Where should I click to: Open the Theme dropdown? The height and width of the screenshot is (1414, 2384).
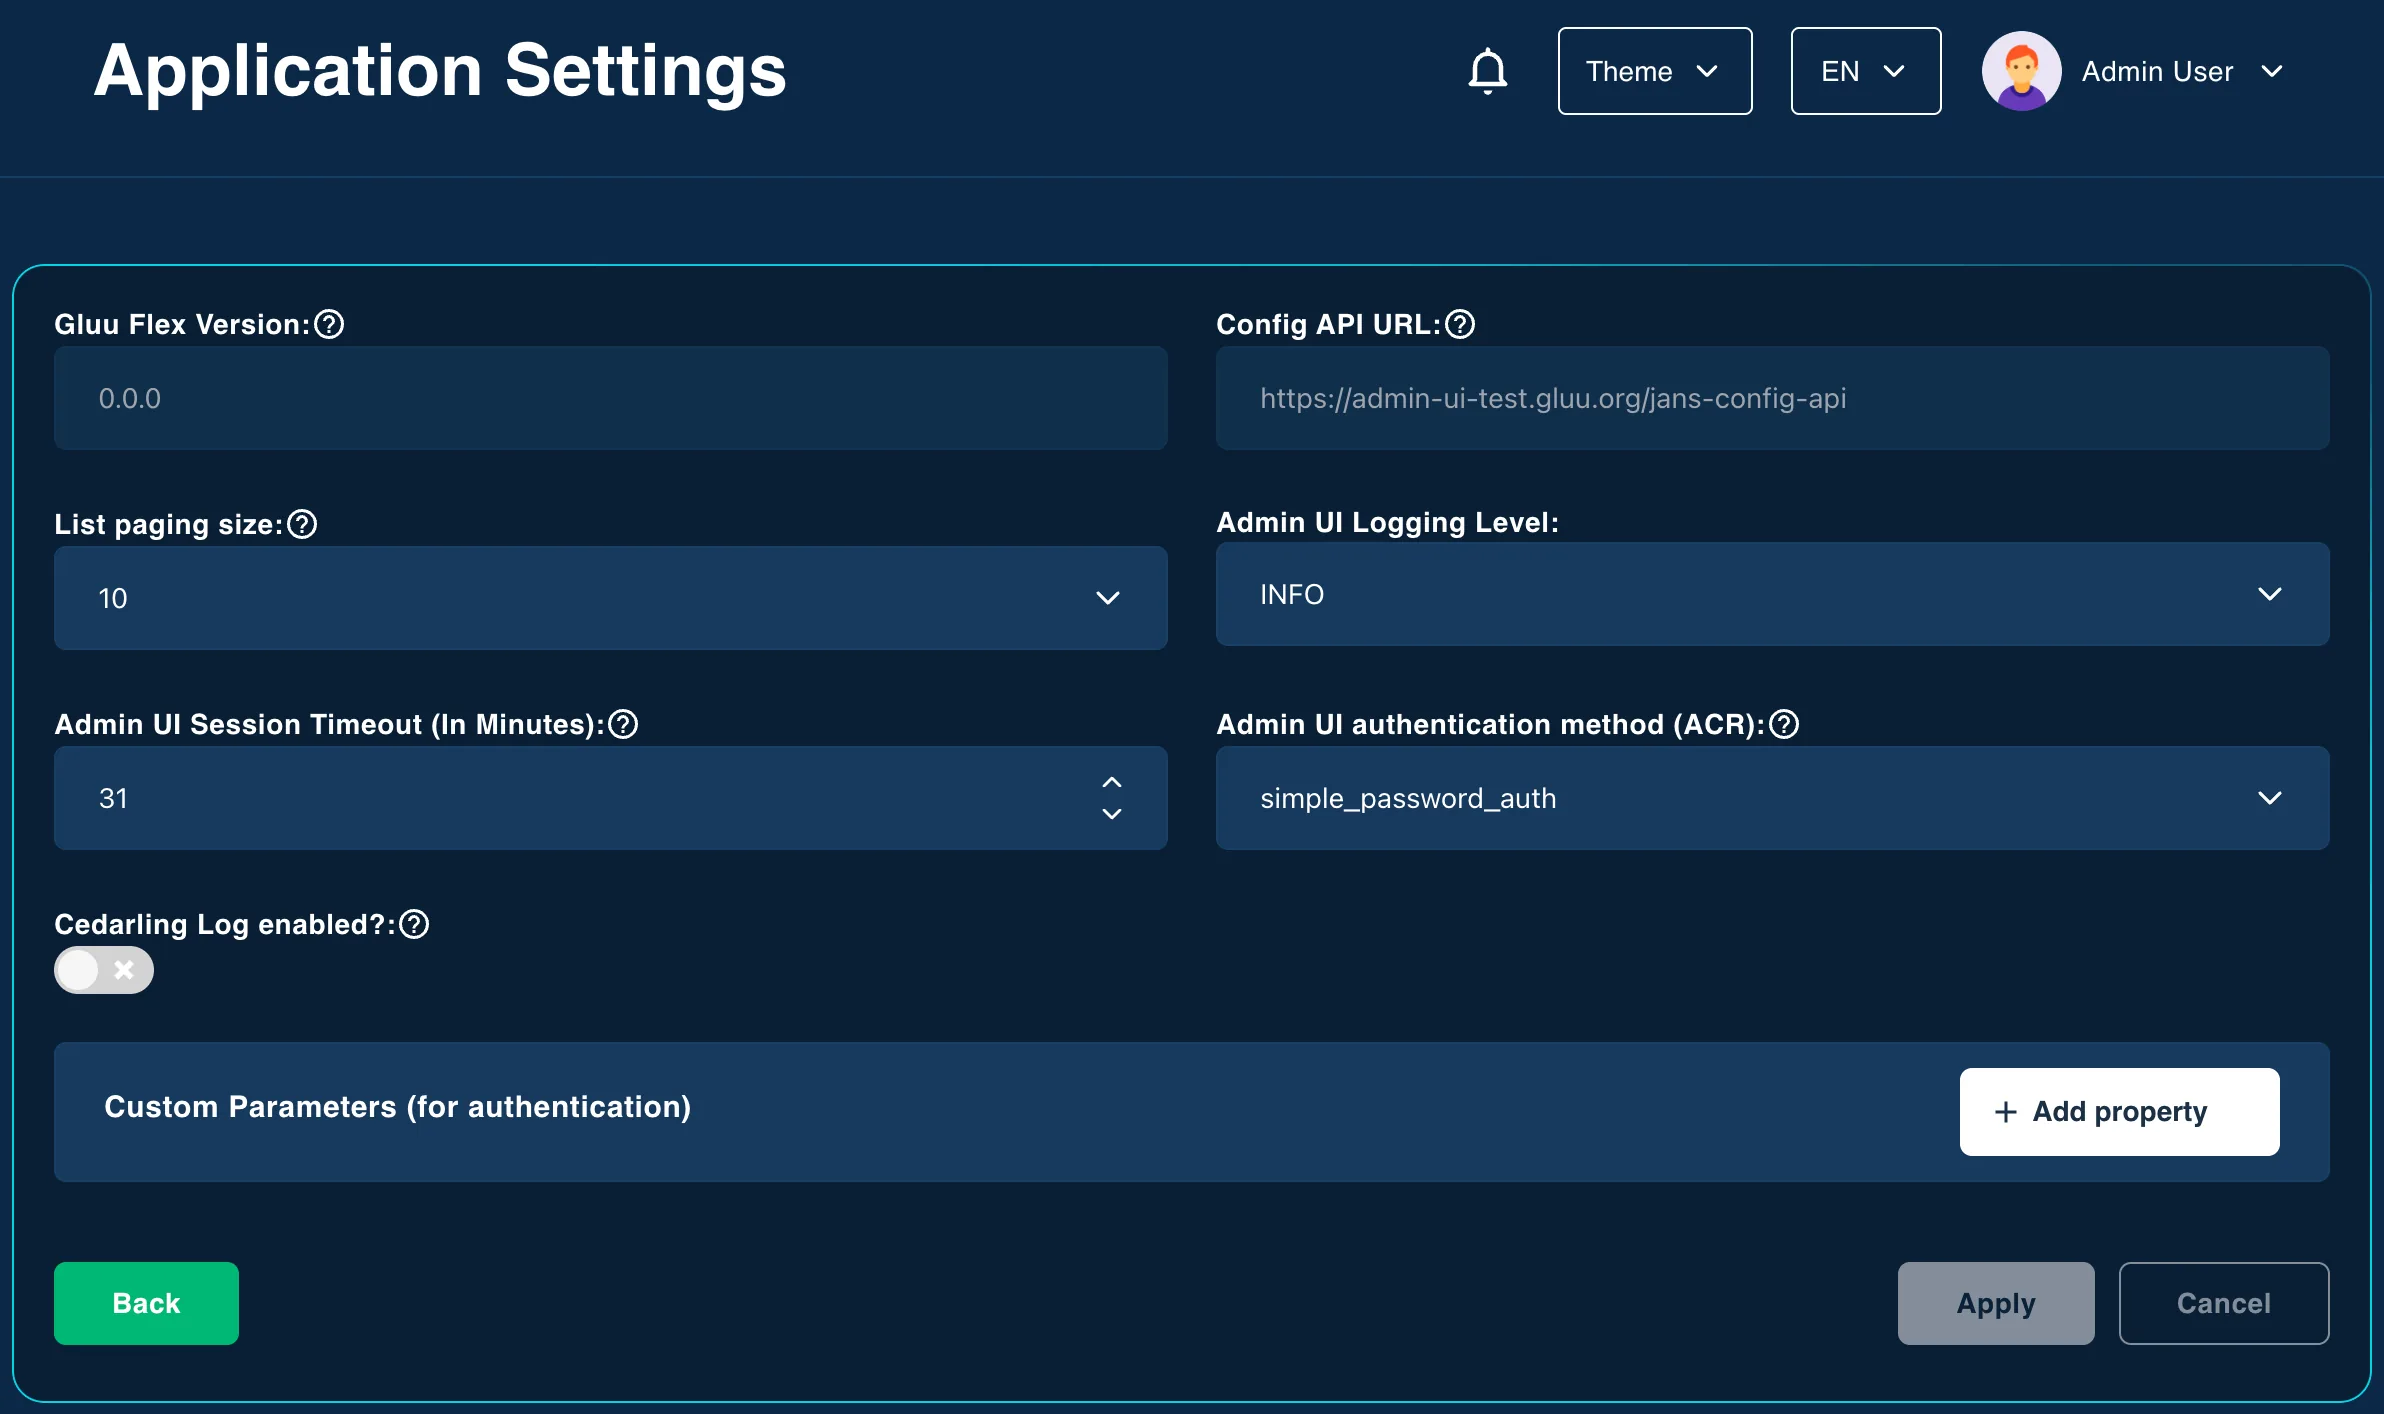pos(1655,71)
